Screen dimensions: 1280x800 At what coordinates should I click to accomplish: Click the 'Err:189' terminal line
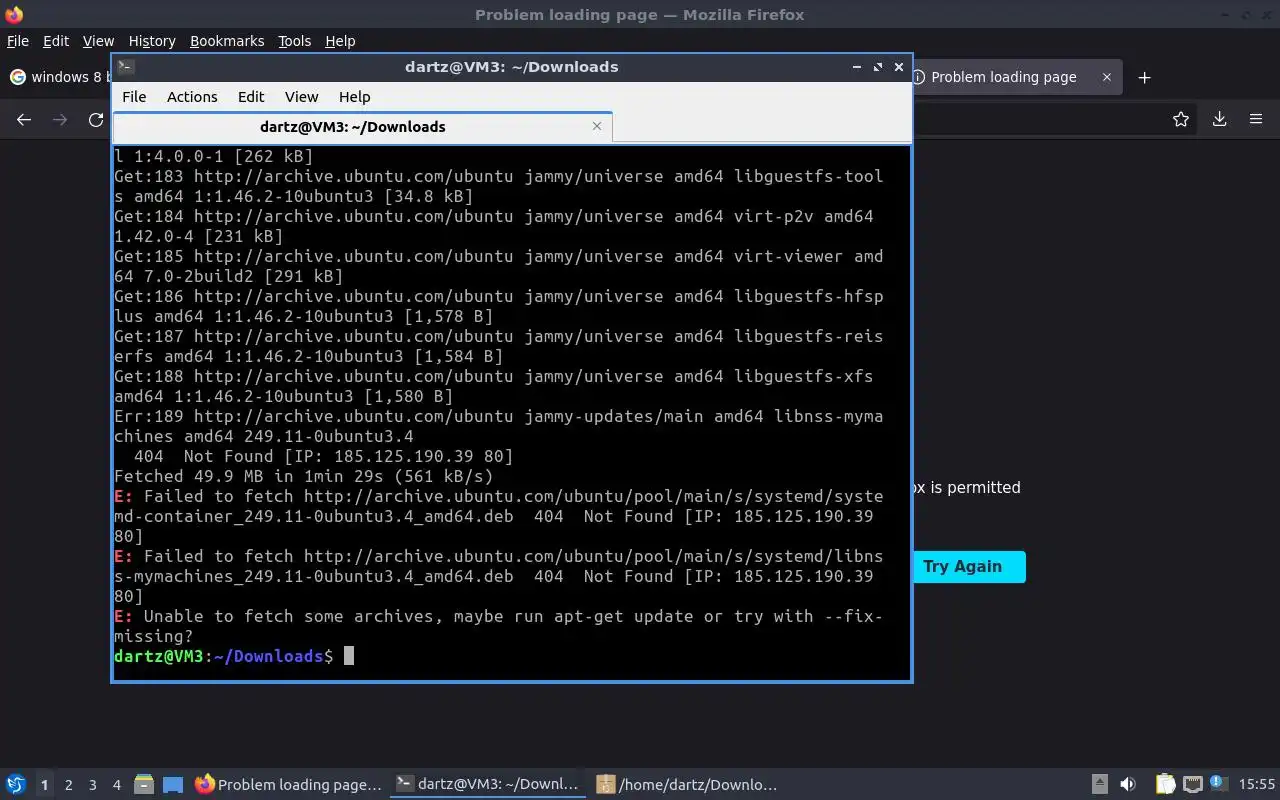(x=498, y=426)
